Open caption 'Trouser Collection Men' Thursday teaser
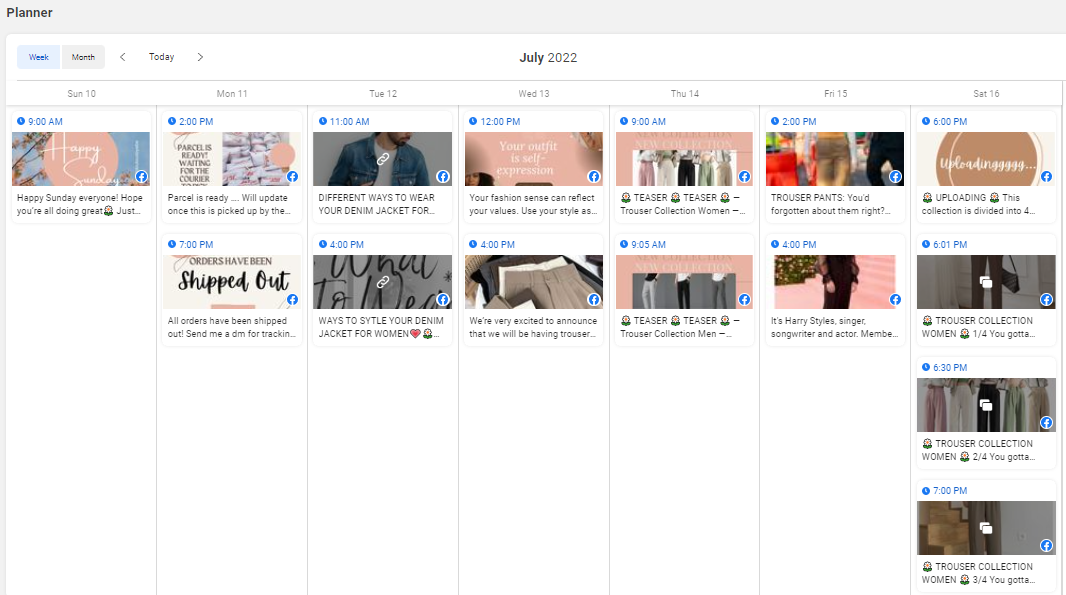The width and height of the screenshot is (1066, 595). (680, 327)
